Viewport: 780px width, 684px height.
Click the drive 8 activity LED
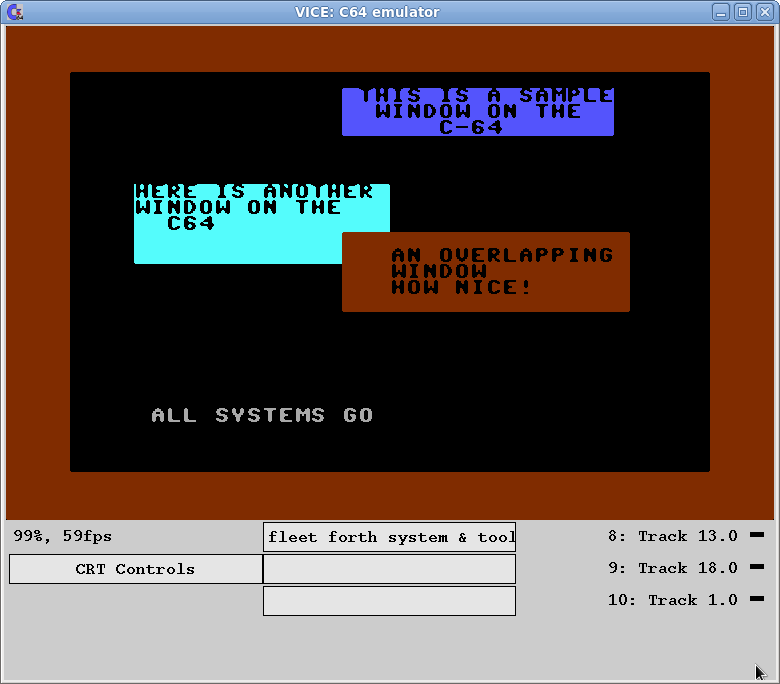coord(756,535)
